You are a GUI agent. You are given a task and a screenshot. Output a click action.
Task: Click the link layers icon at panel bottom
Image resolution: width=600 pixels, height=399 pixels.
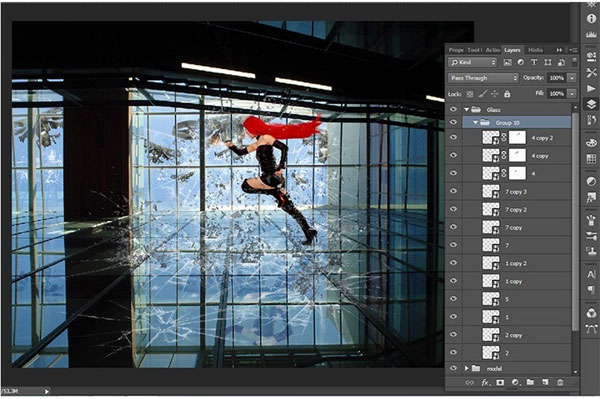(x=470, y=382)
